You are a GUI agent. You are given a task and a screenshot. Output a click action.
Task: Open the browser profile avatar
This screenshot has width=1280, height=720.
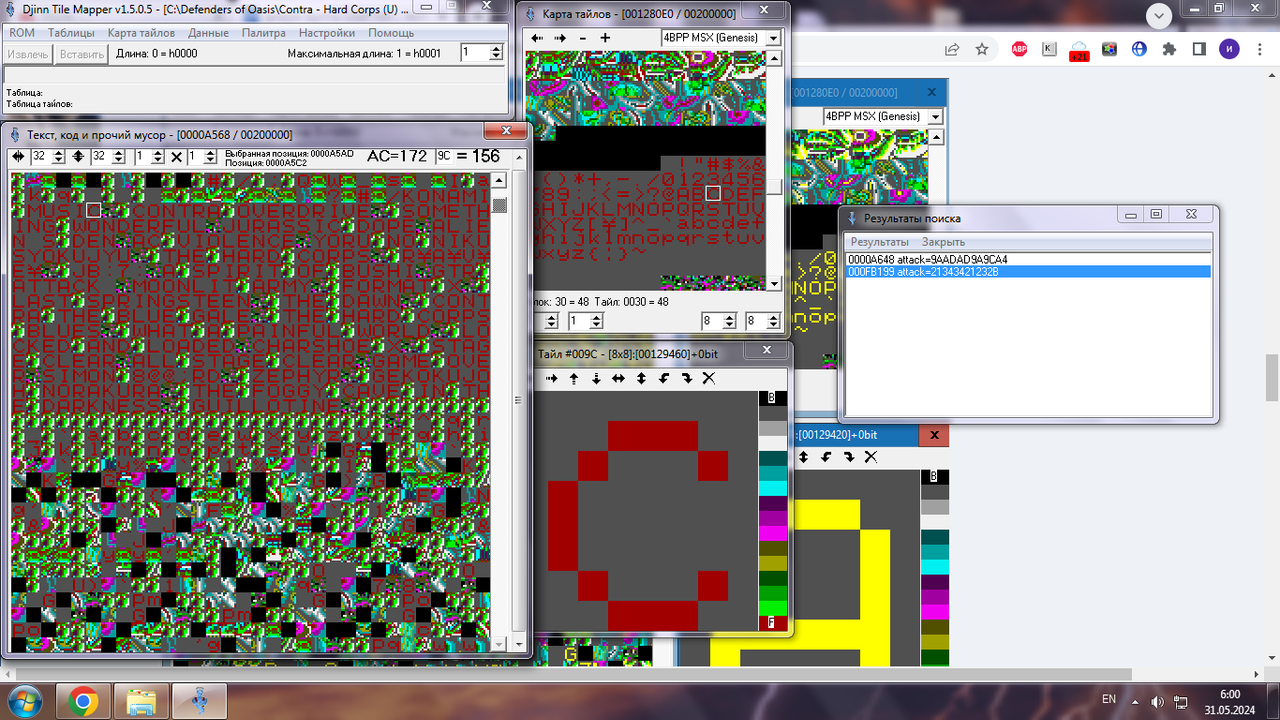1229,49
